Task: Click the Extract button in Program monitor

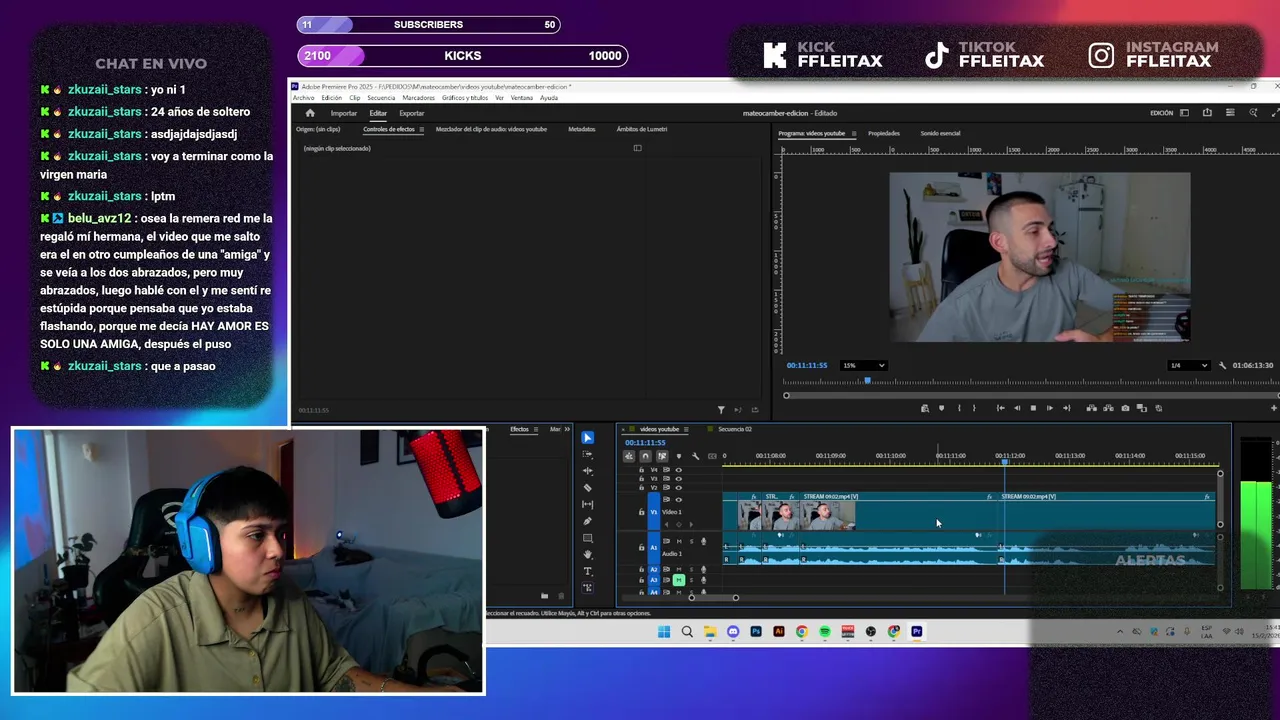Action: [x=1108, y=408]
